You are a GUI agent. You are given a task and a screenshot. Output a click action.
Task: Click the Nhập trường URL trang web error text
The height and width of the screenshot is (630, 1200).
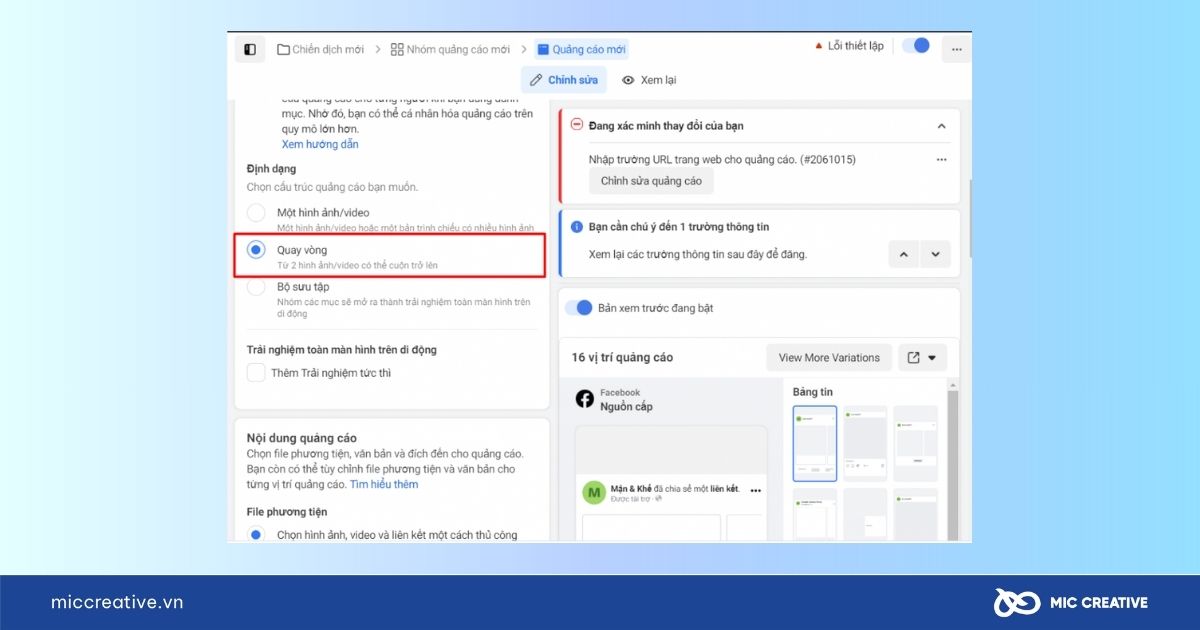[722, 159]
